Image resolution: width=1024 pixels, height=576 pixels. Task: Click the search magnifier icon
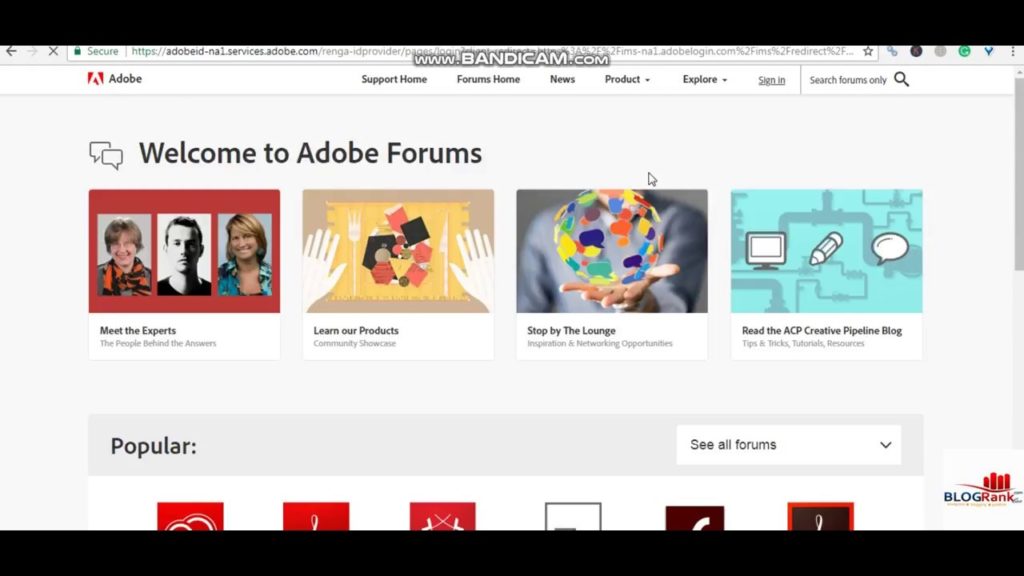(x=901, y=80)
